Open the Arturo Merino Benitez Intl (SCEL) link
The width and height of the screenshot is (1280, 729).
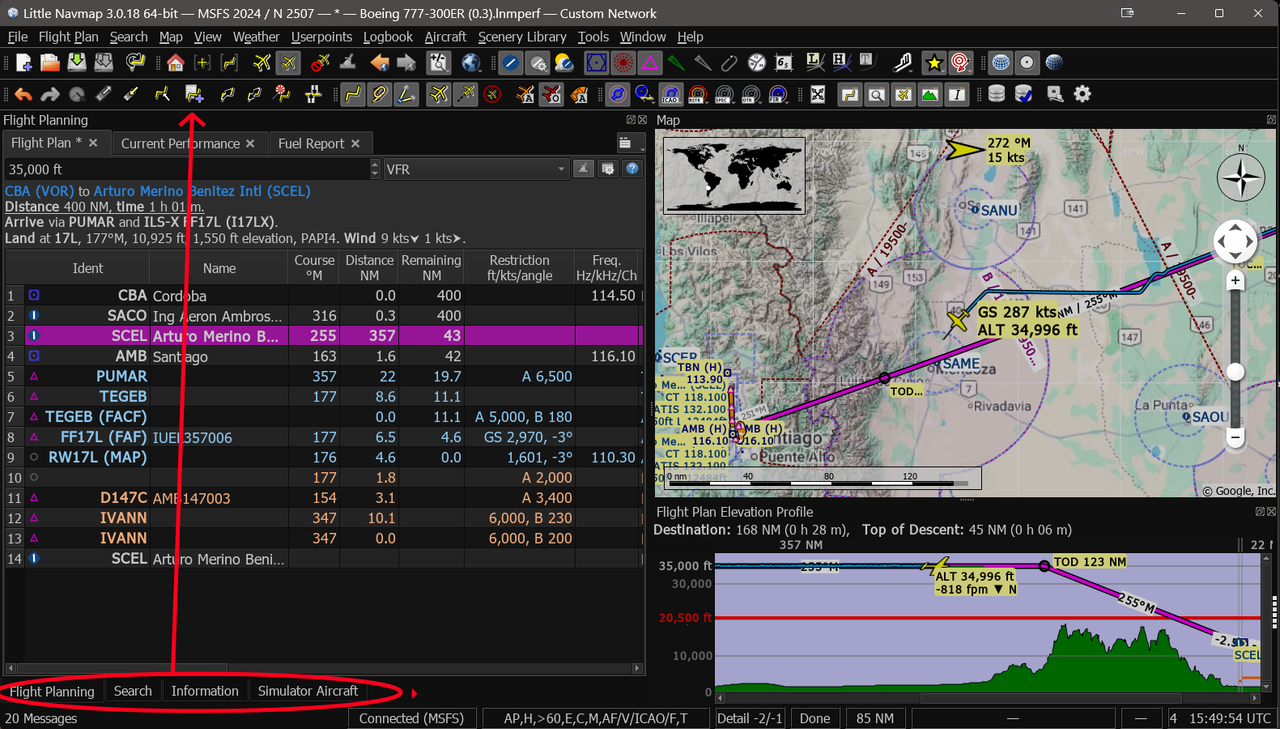click(x=202, y=191)
